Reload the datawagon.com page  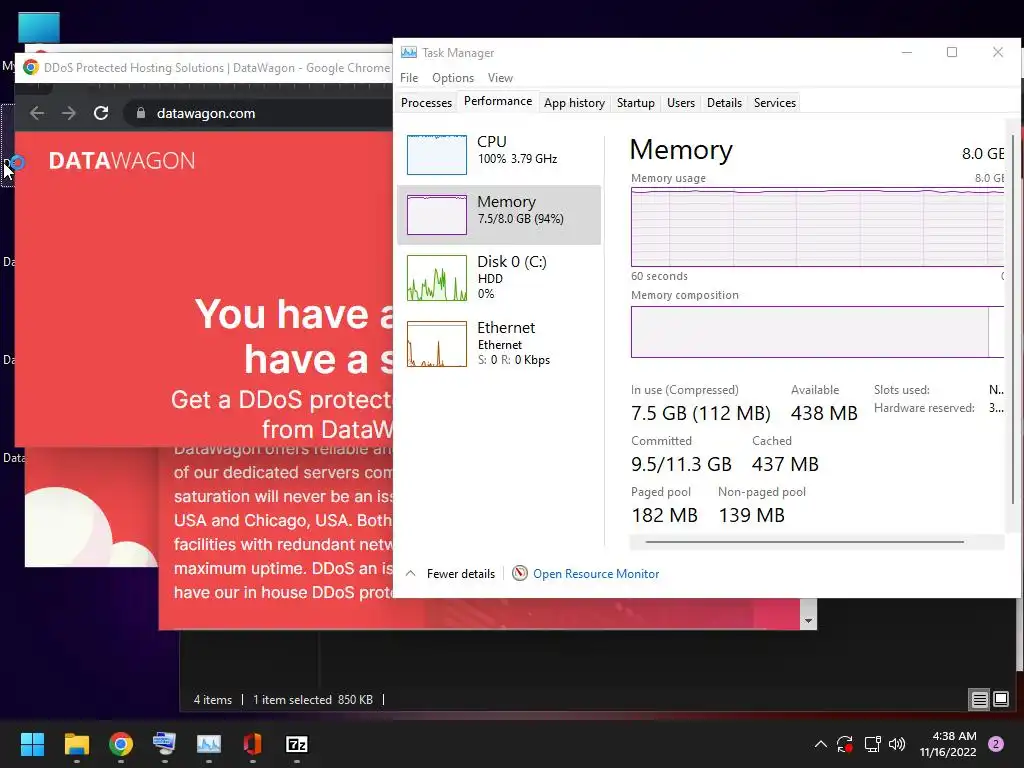pyautogui.click(x=101, y=113)
